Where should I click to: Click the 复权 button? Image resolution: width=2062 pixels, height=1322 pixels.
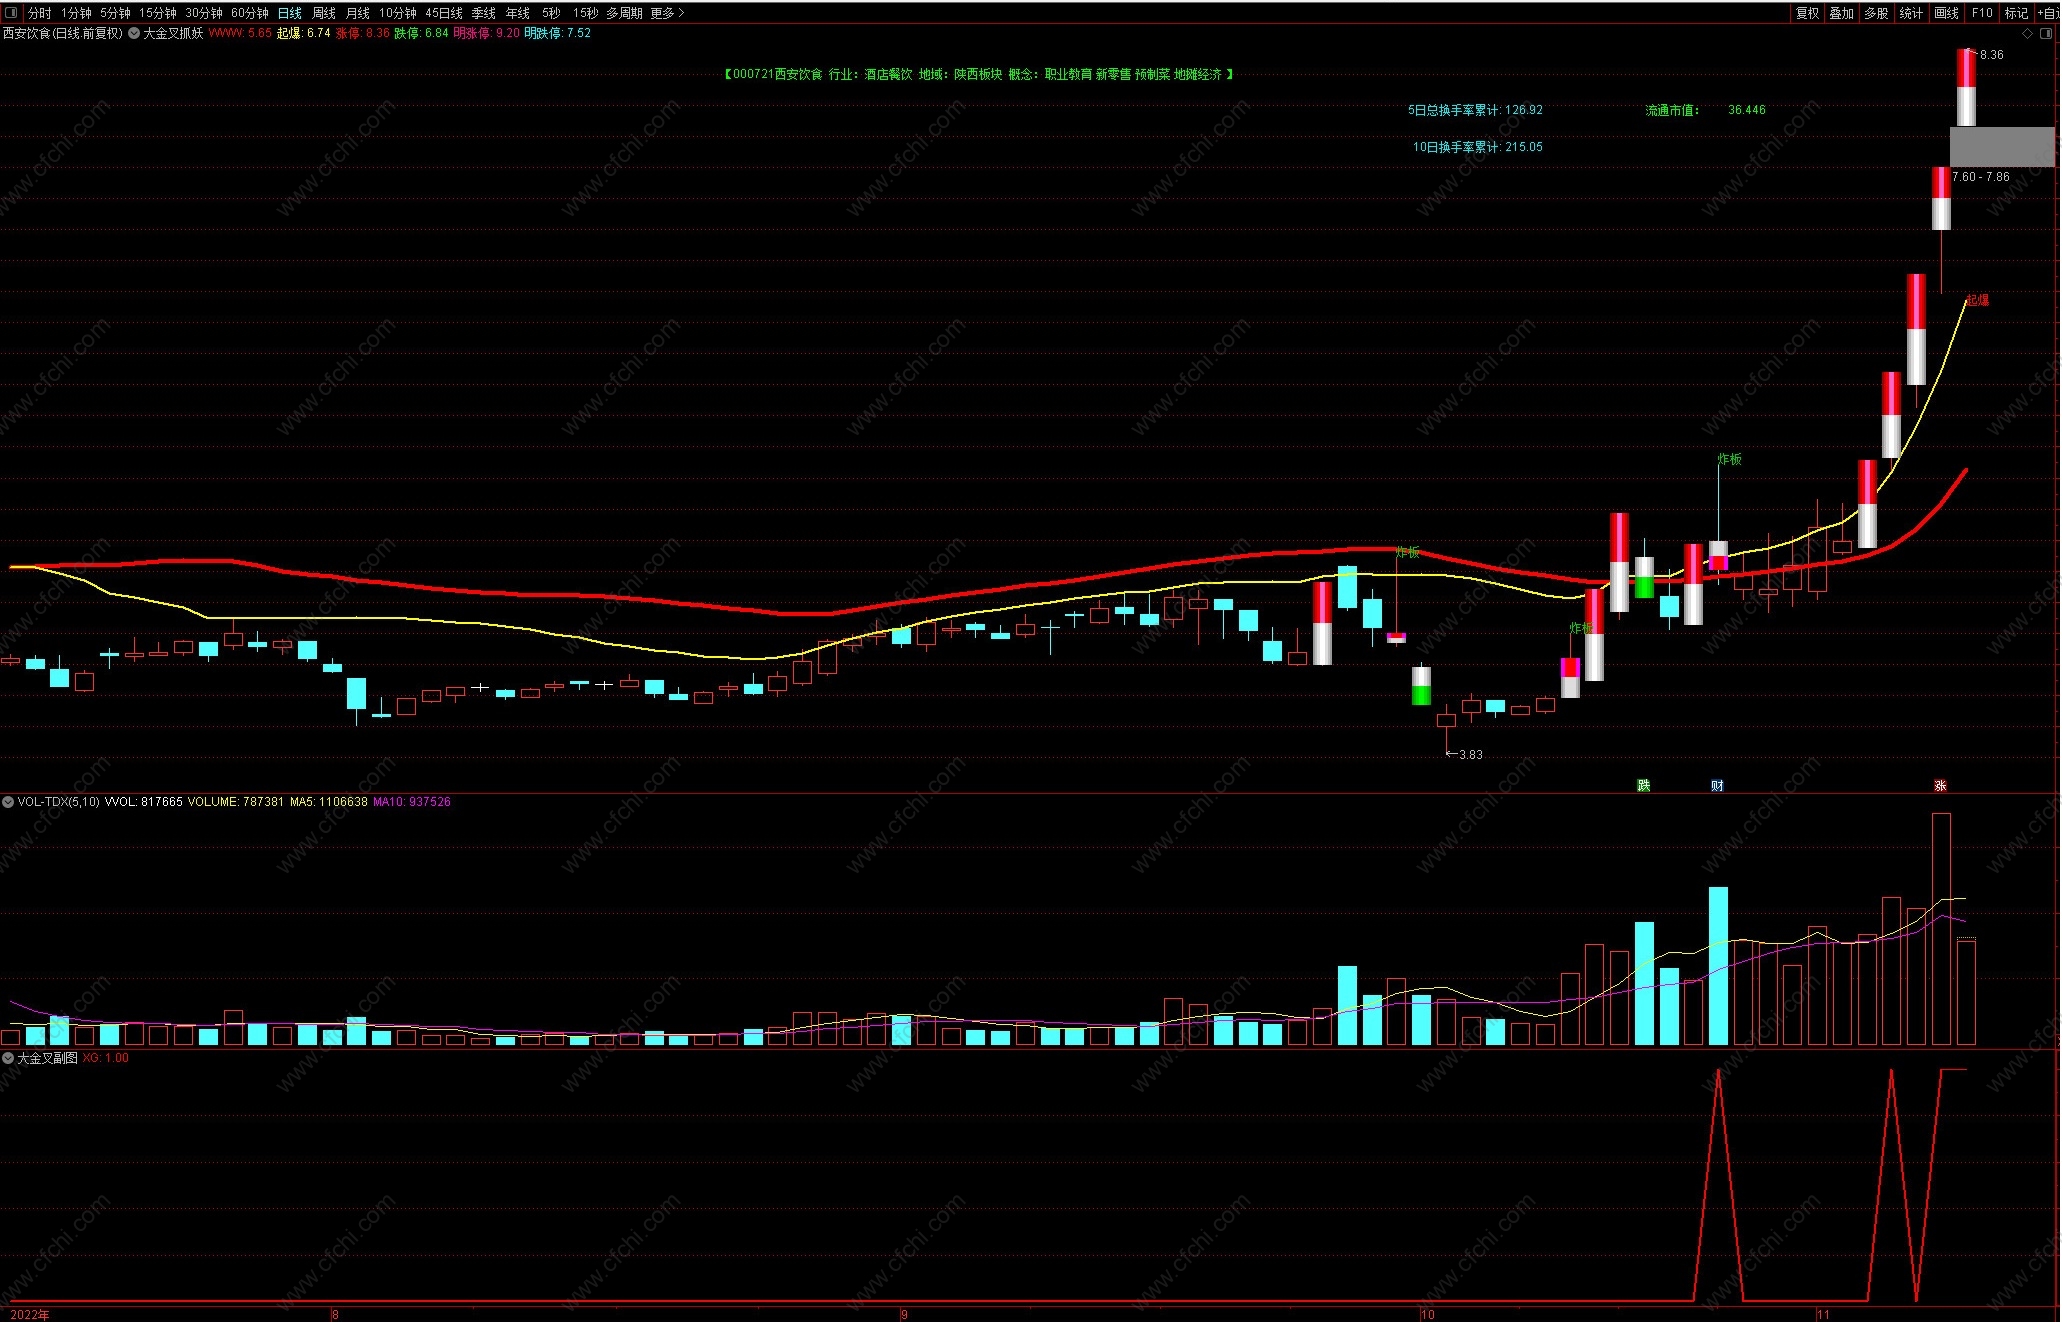1807,13
